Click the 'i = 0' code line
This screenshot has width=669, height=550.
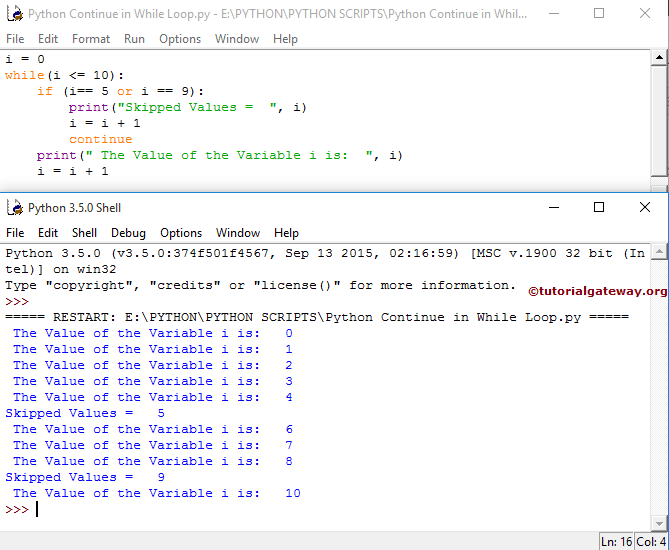[x=25, y=59]
